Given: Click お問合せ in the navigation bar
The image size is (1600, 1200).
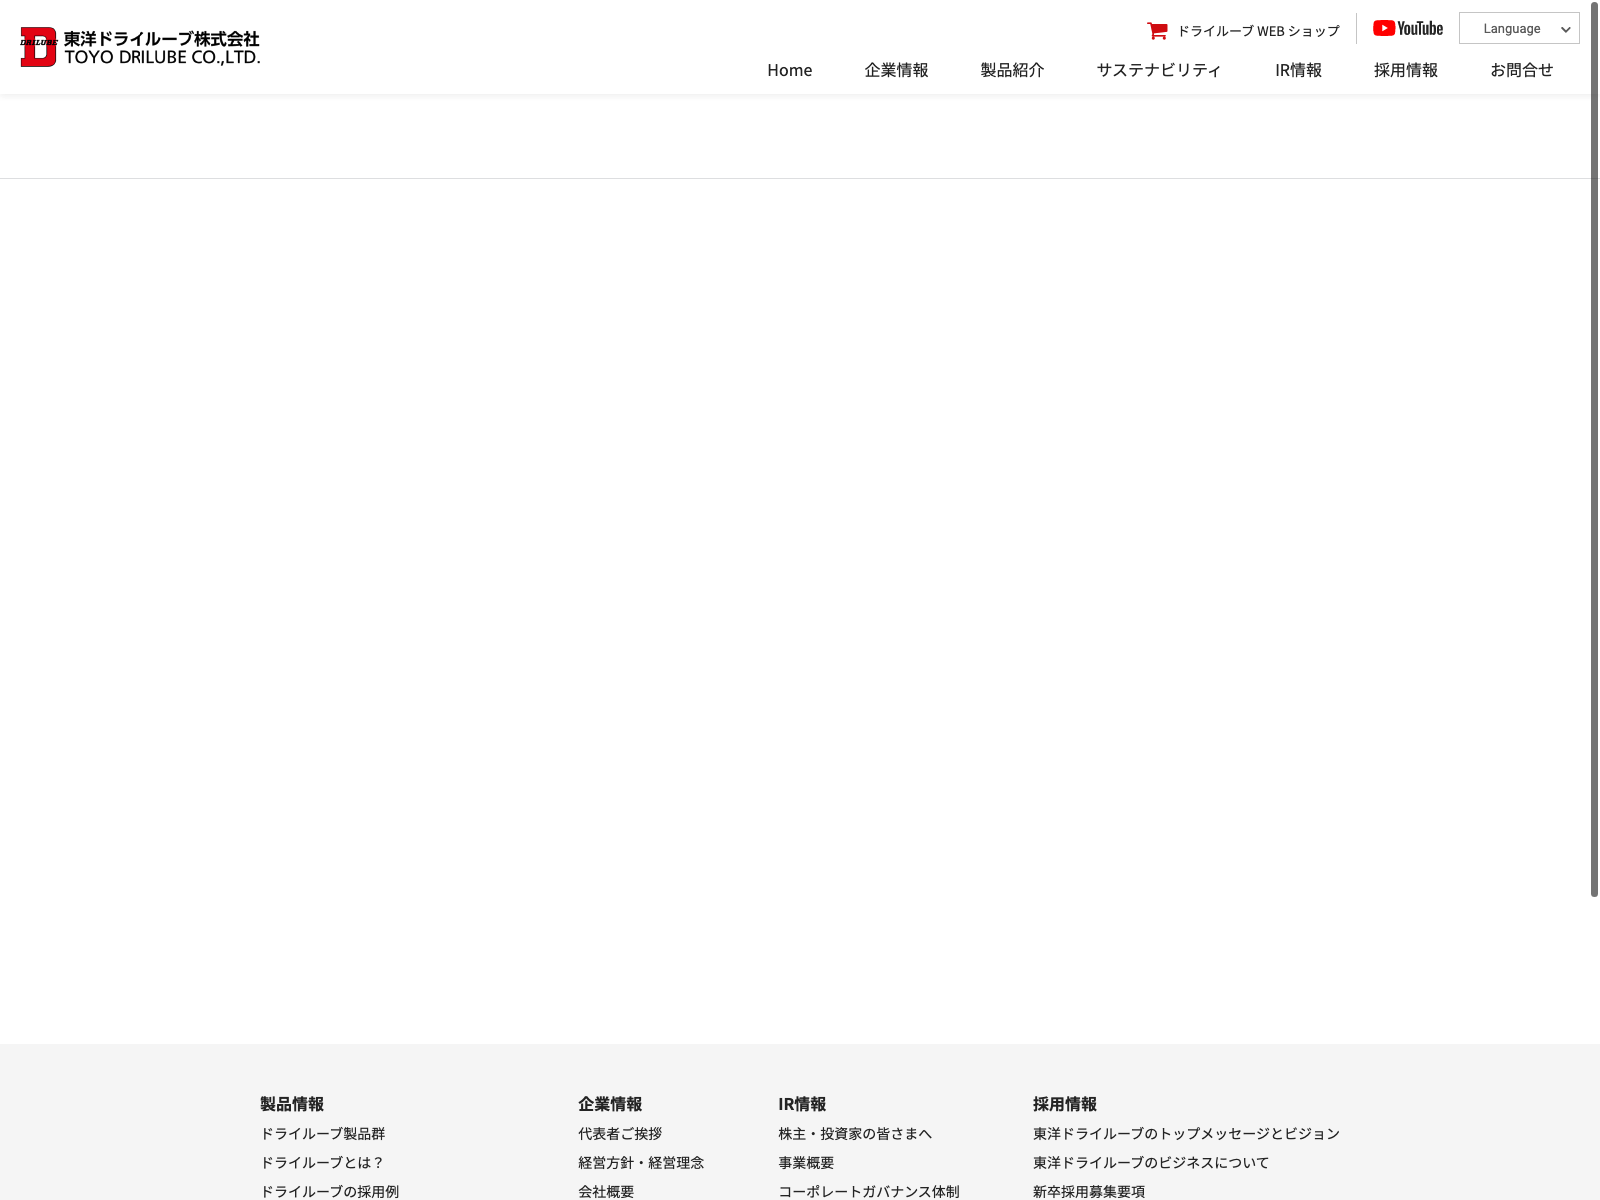Looking at the screenshot, I should [x=1521, y=70].
